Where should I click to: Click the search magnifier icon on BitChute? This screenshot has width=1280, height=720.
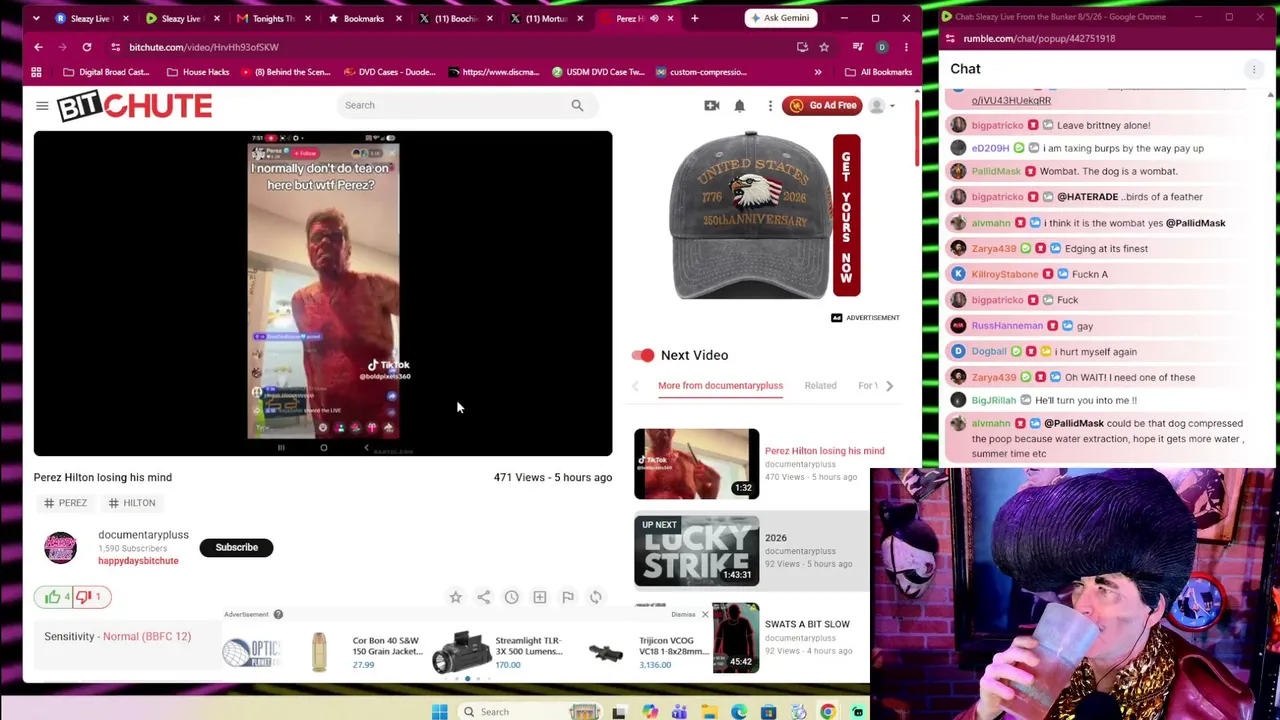click(x=577, y=105)
